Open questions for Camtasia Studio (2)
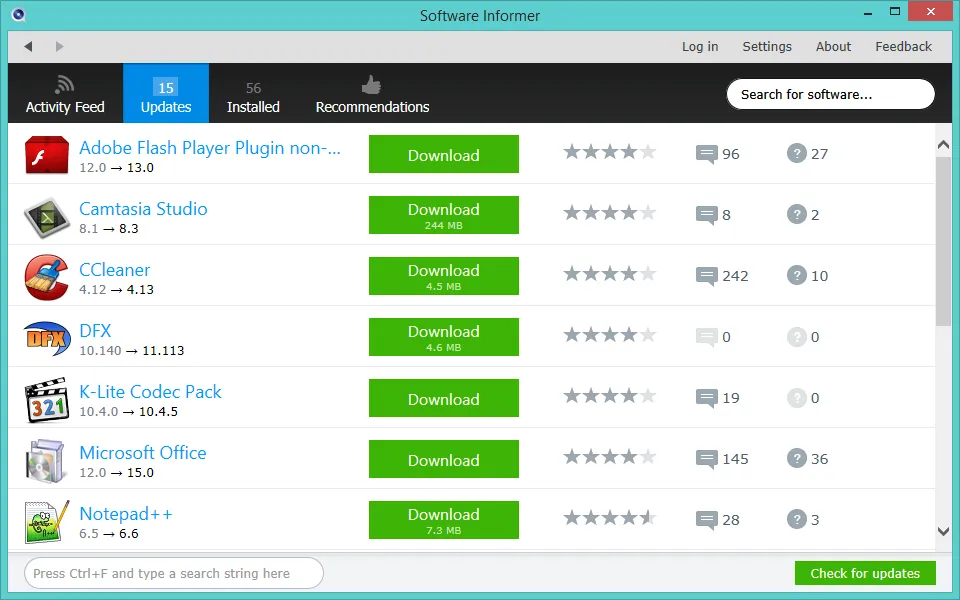960x600 pixels. 803,215
